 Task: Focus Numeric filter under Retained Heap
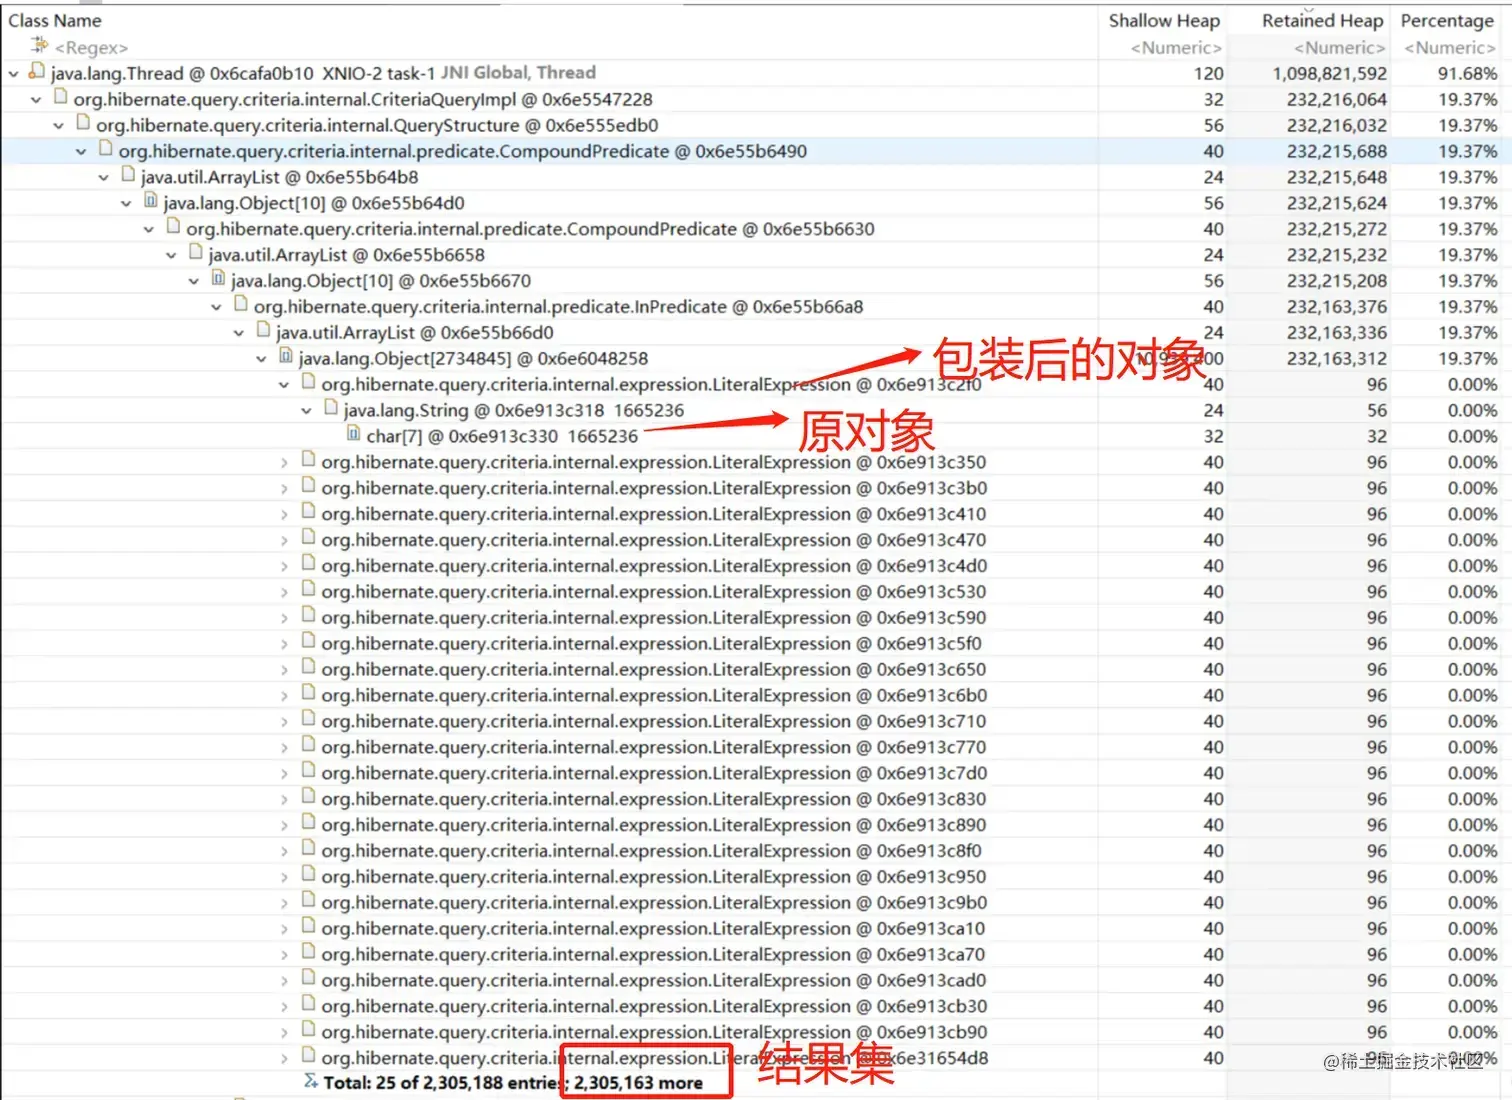pyautogui.click(x=1340, y=47)
